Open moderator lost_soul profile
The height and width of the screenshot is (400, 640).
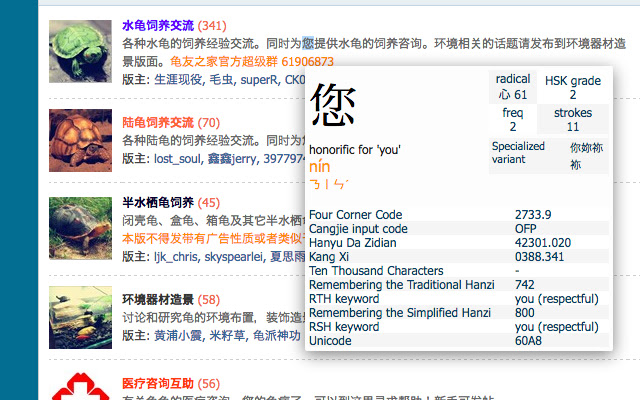(x=177, y=159)
